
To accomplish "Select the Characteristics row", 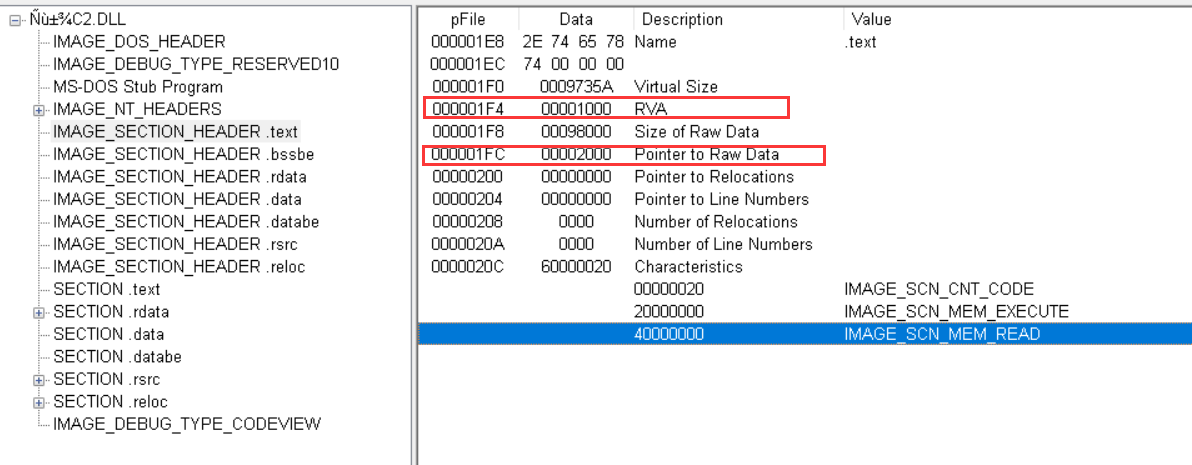I will [x=688, y=267].
